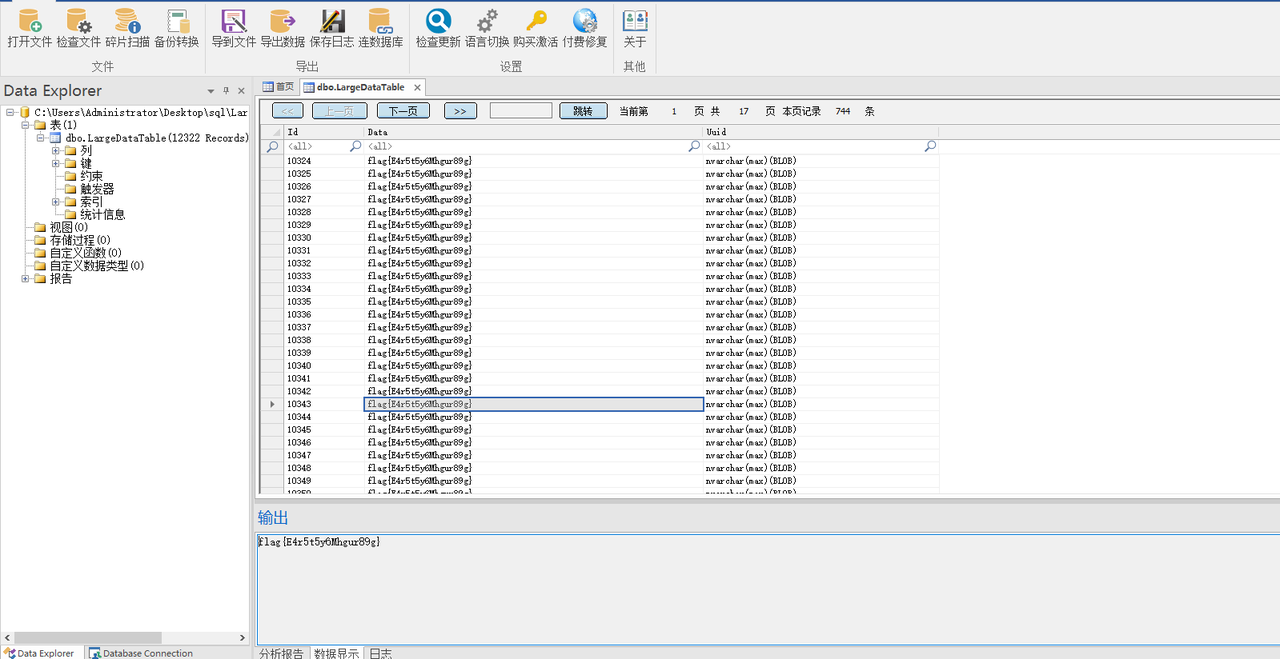Click the 跳转 jump button

(x=583, y=111)
